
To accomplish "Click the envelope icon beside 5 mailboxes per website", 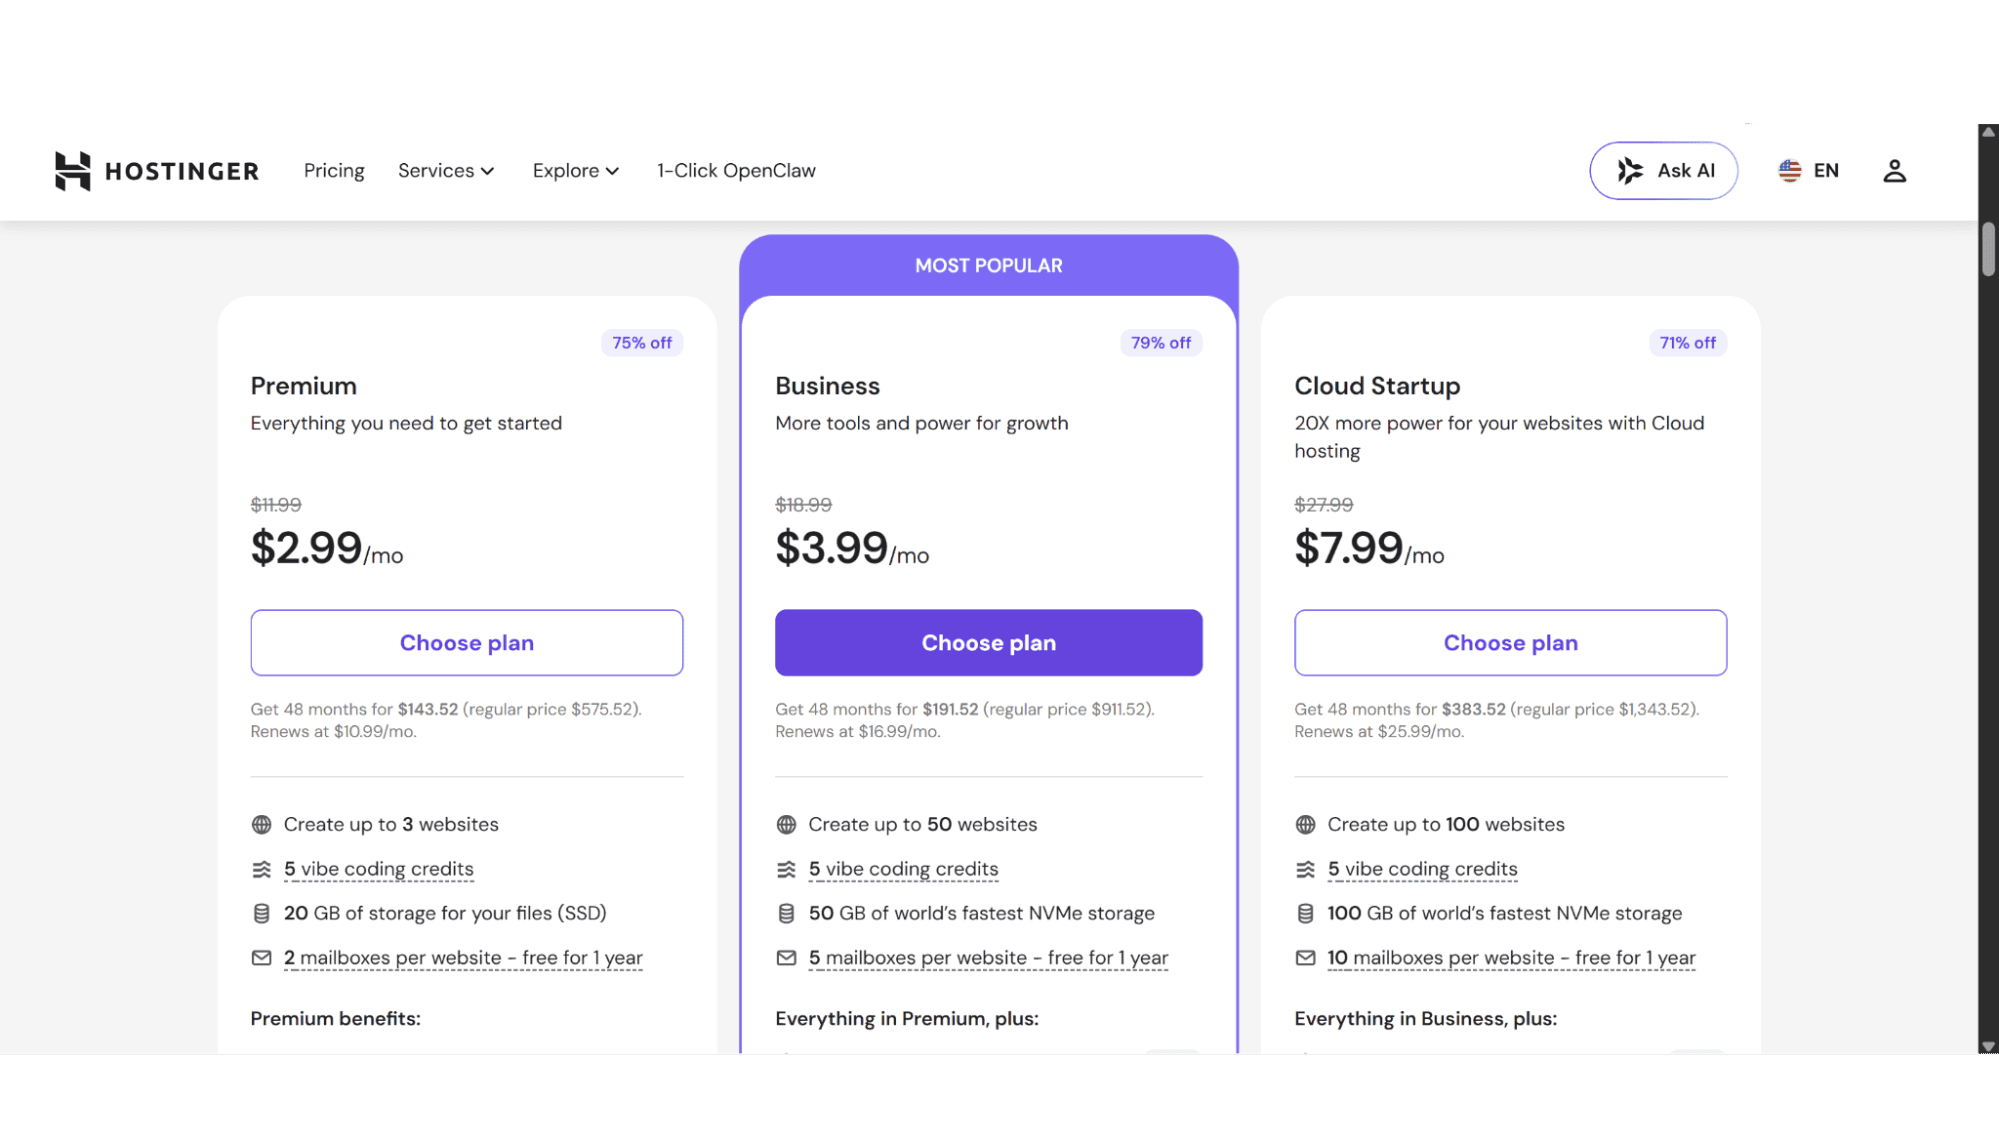I will coord(786,958).
